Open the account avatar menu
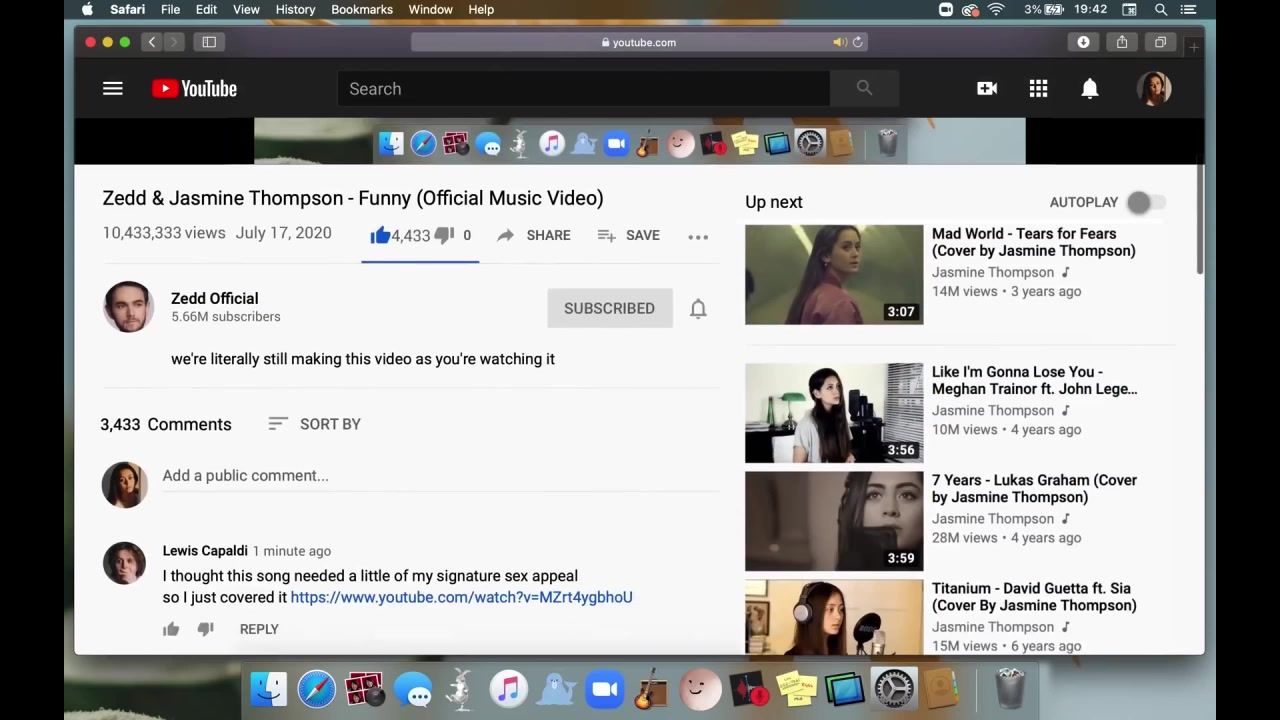This screenshot has height=720, width=1280. [x=1154, y=89]
